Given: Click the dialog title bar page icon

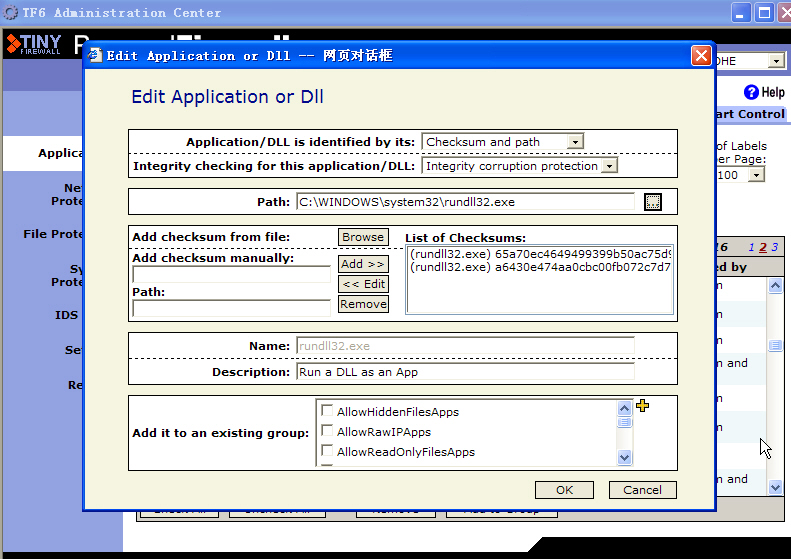Looking at the screenshot, I should 95,56.
